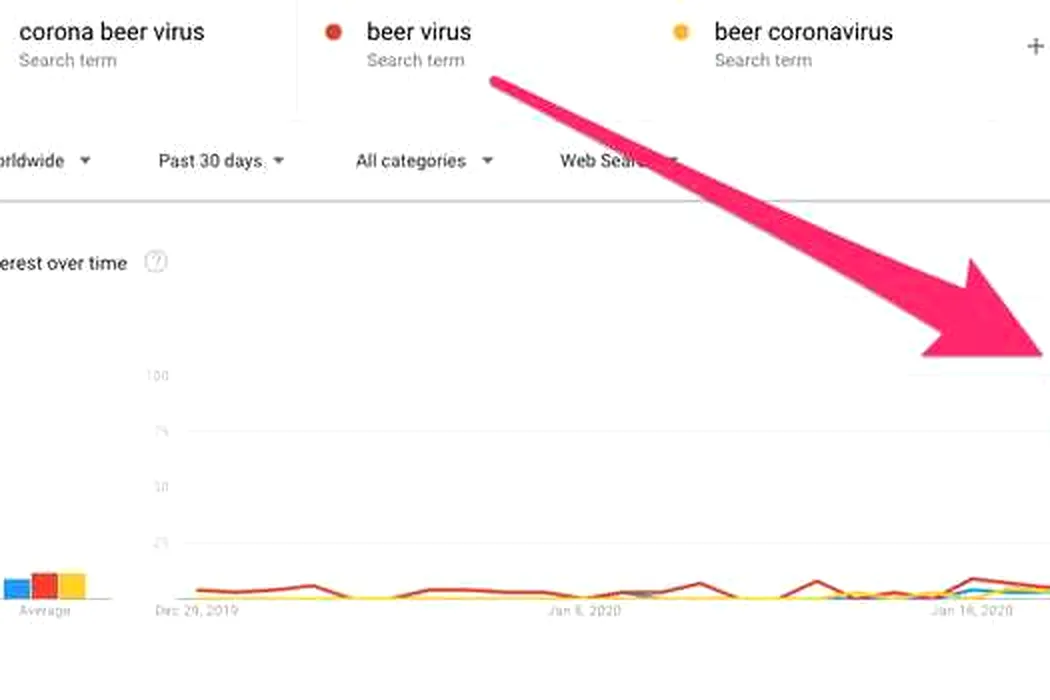Select the corona beer virus search term

point(112,31)
